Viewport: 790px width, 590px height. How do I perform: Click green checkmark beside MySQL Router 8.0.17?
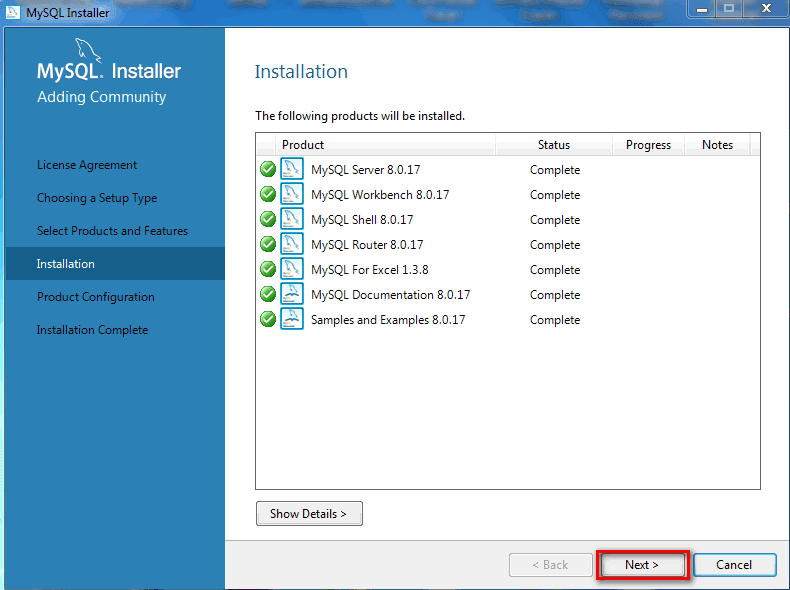268,244
